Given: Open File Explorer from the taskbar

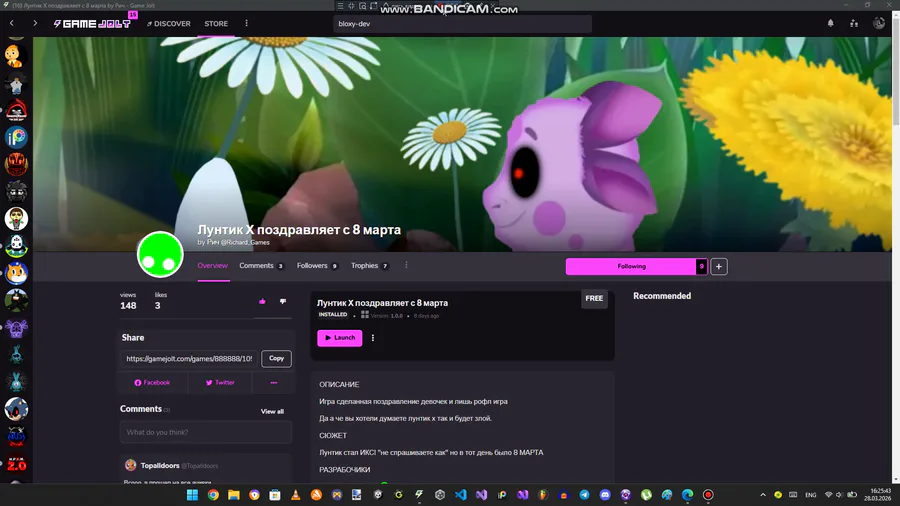Looking at the screenshot, I should [234, 495].
